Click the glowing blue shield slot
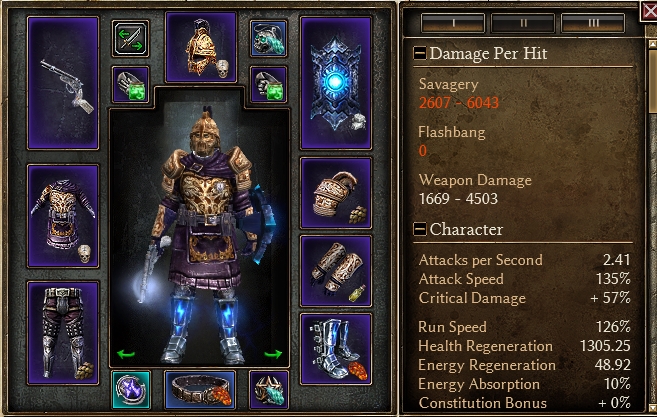Viewport: 657px width, 417px height. click(x=336, y=83)
